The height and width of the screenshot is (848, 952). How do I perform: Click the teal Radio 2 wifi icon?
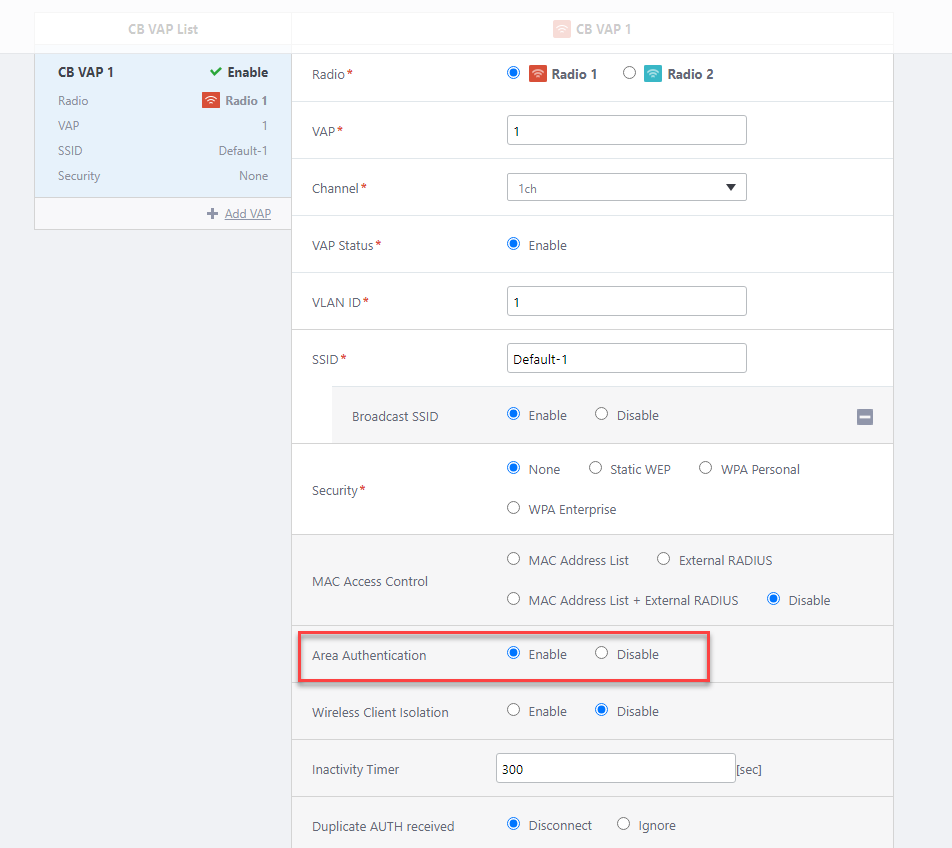(x=653, y=74)
